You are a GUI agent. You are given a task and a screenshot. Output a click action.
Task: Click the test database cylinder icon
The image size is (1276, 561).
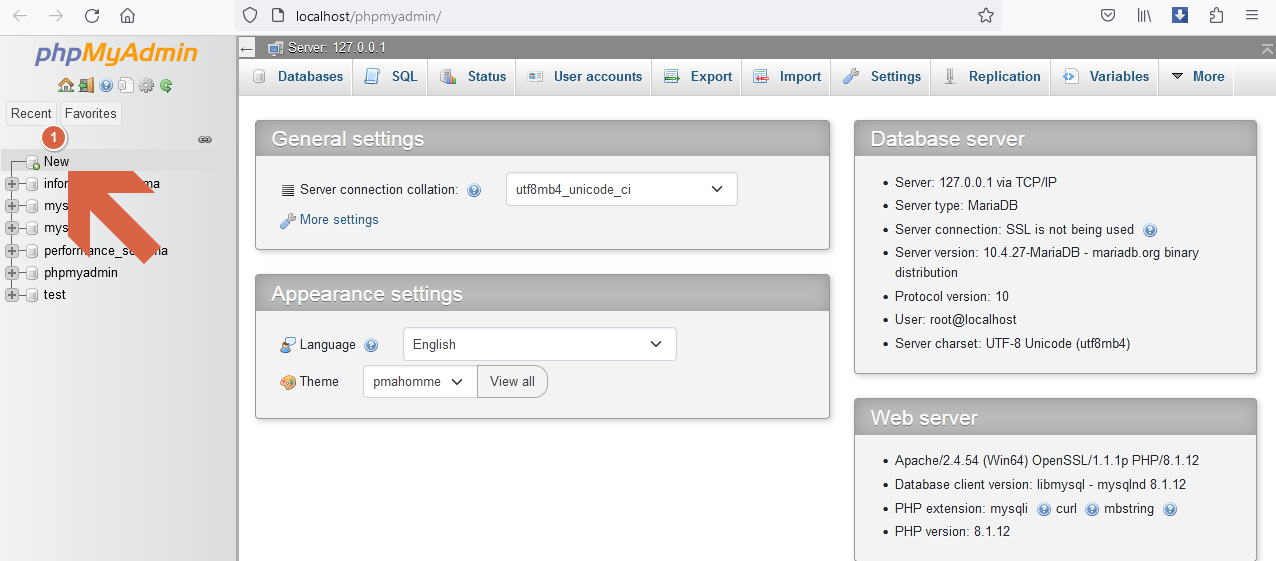(x=32, y=295)
